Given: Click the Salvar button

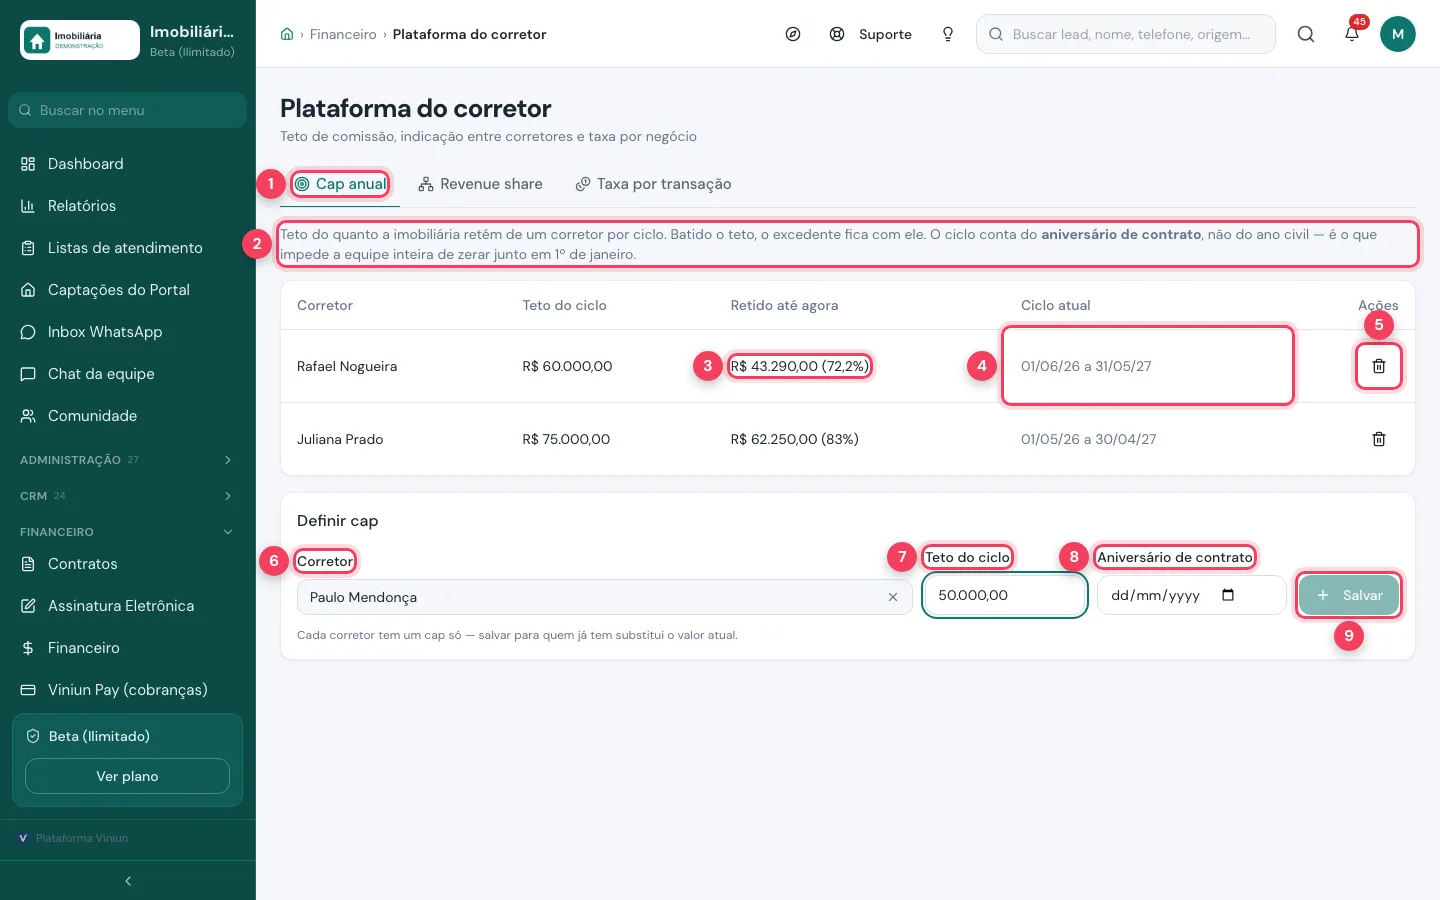Looking at the screenshot, I should tap(1349, 595).
